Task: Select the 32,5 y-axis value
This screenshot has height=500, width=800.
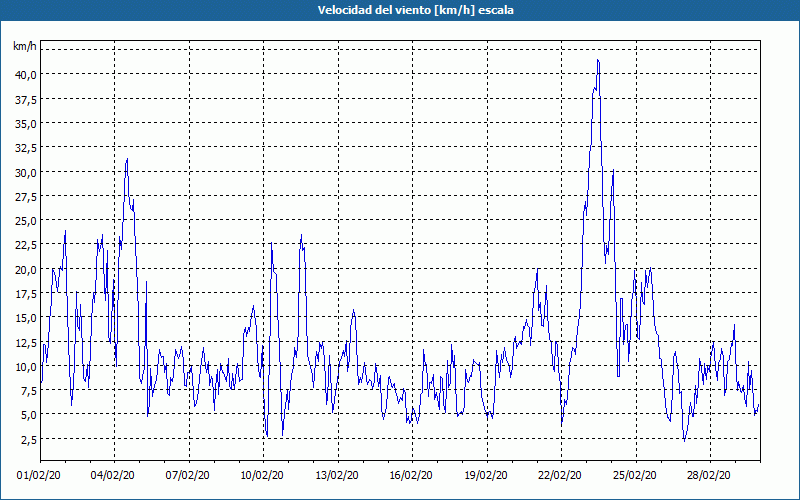Action: 26,148
